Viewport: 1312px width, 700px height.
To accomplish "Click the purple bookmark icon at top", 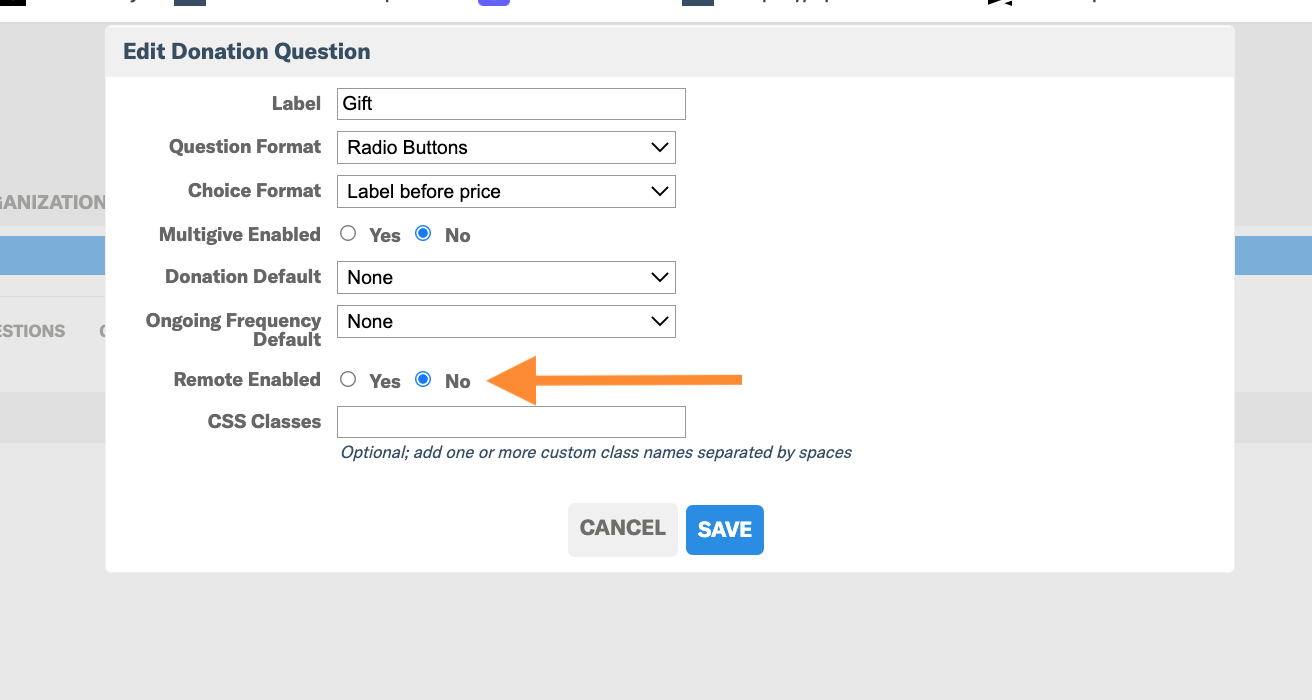I will [x=494, y=3].
